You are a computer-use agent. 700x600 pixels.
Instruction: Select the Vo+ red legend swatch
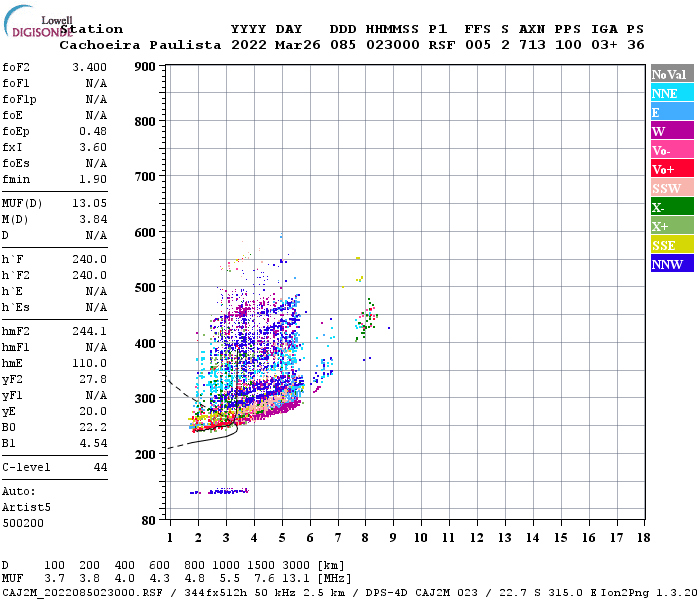[672, 169]
